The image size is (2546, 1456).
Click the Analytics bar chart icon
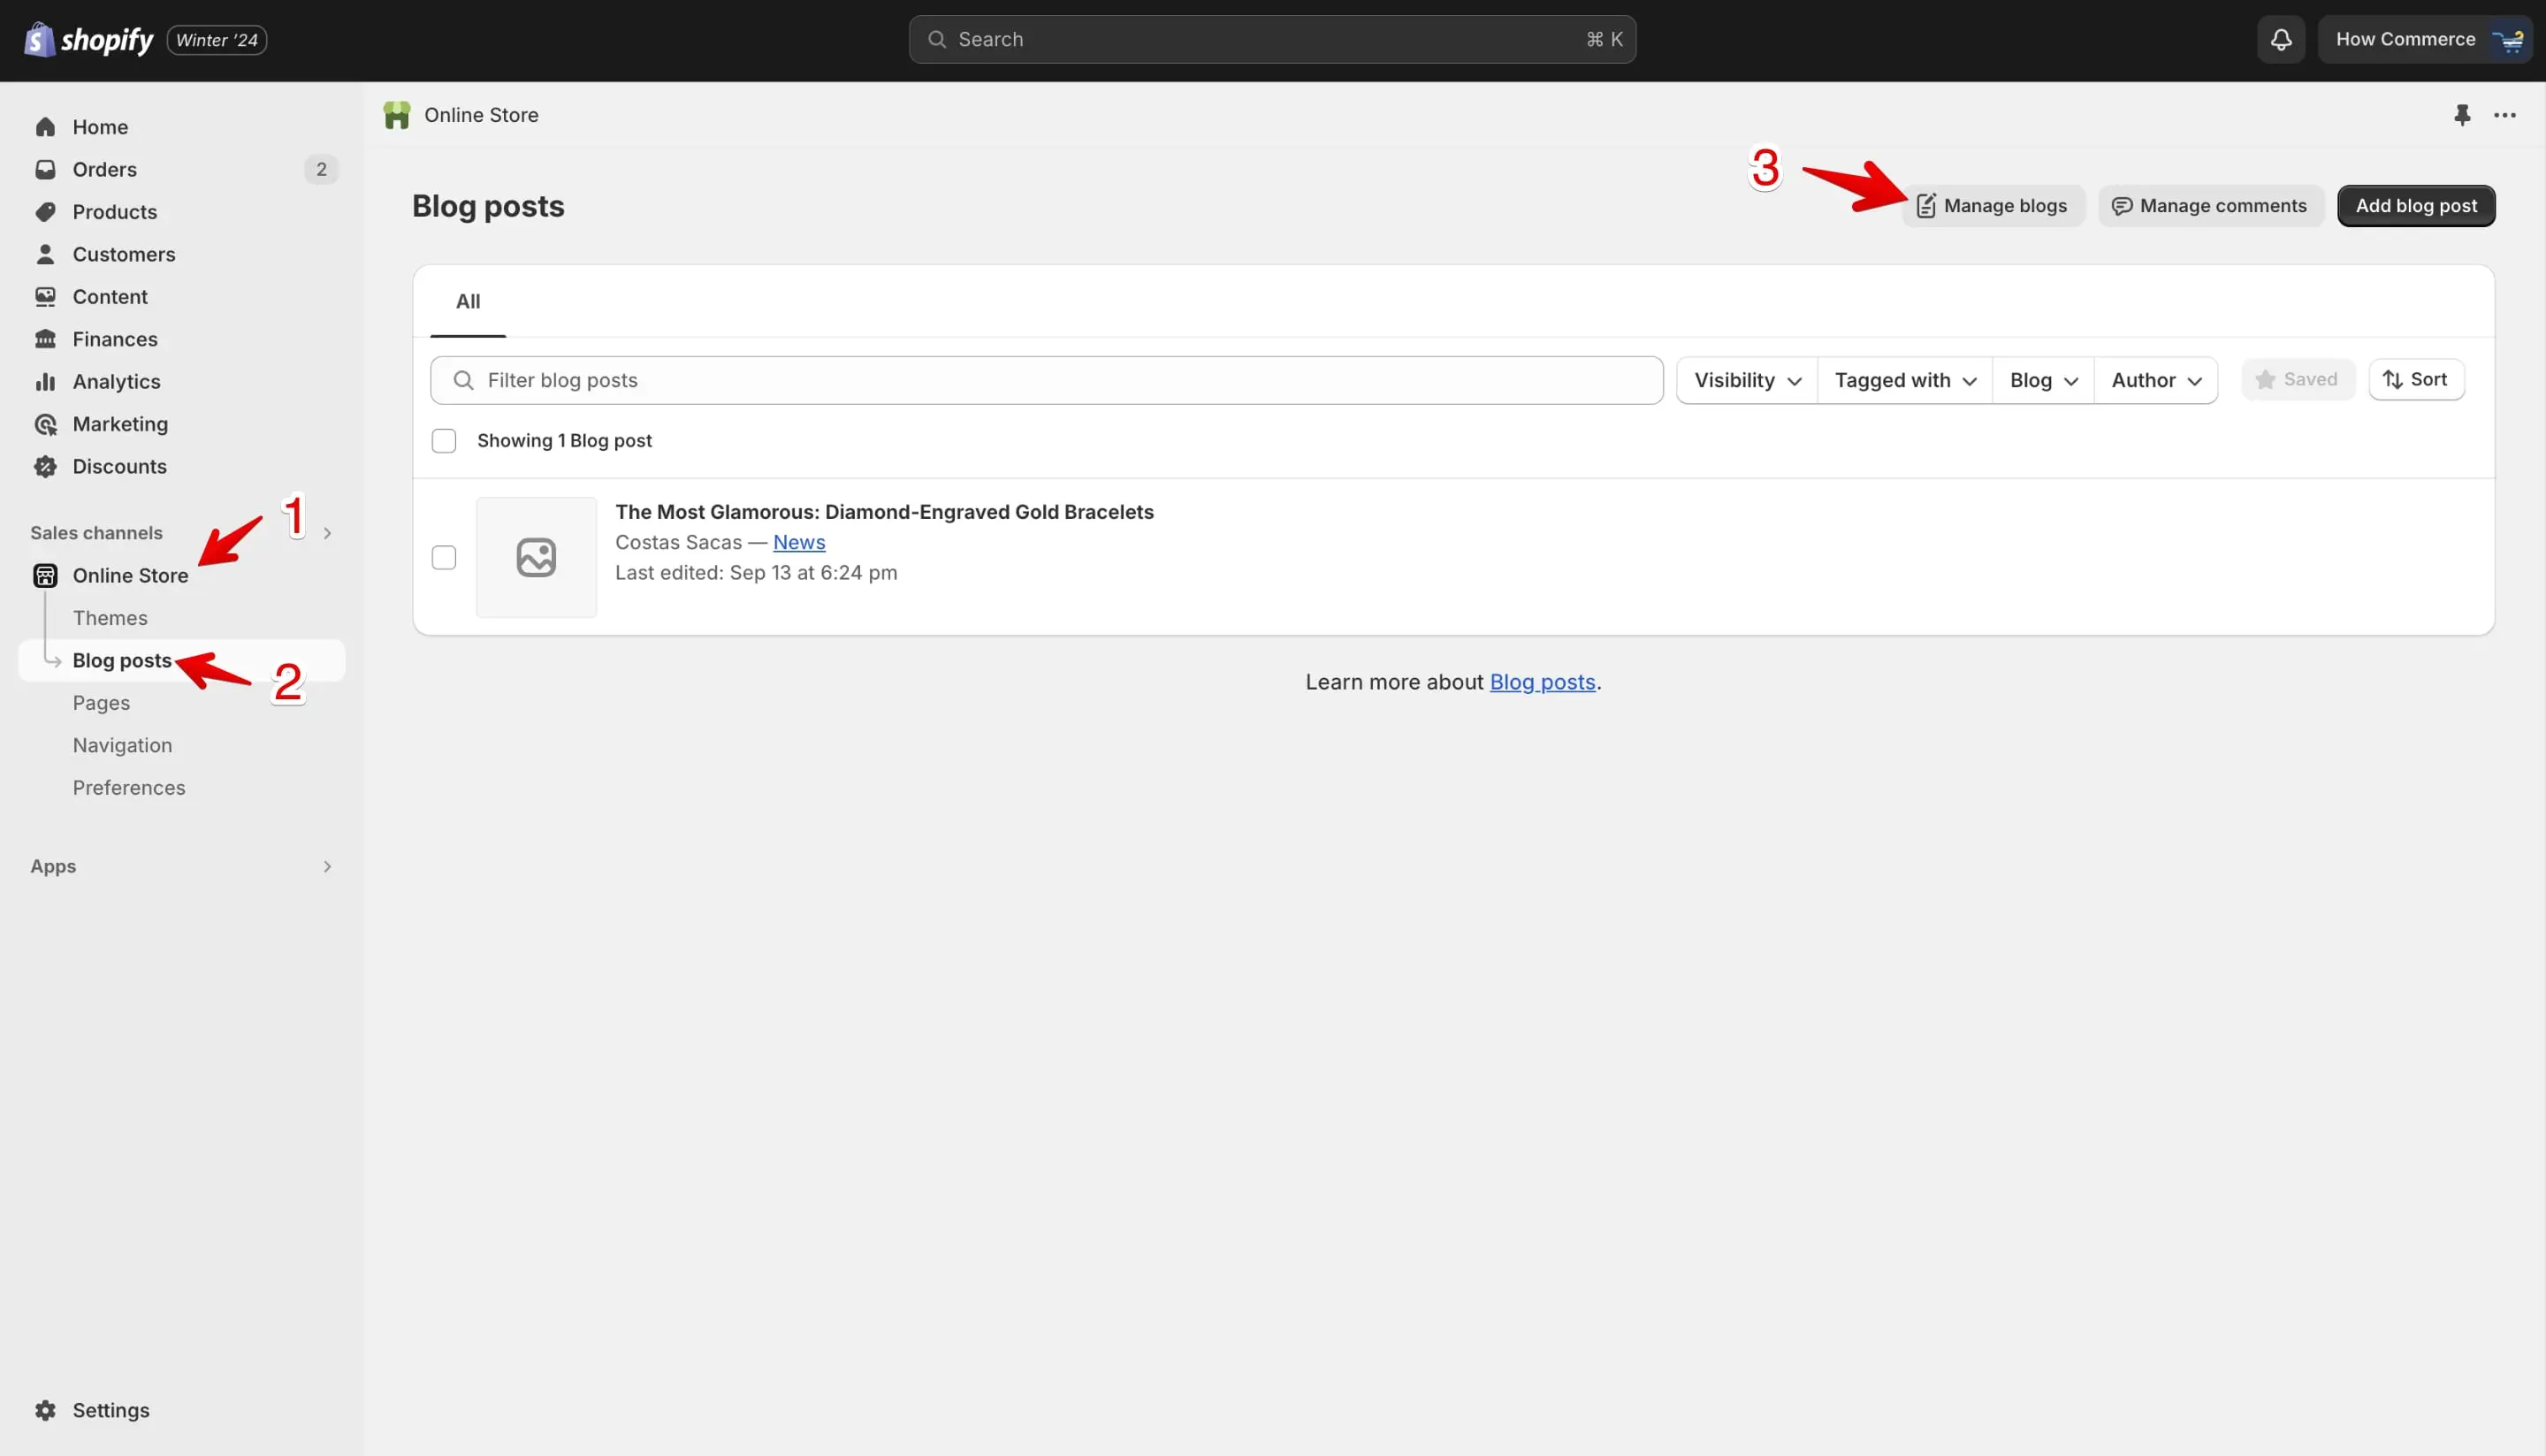[x=45, y=382]
